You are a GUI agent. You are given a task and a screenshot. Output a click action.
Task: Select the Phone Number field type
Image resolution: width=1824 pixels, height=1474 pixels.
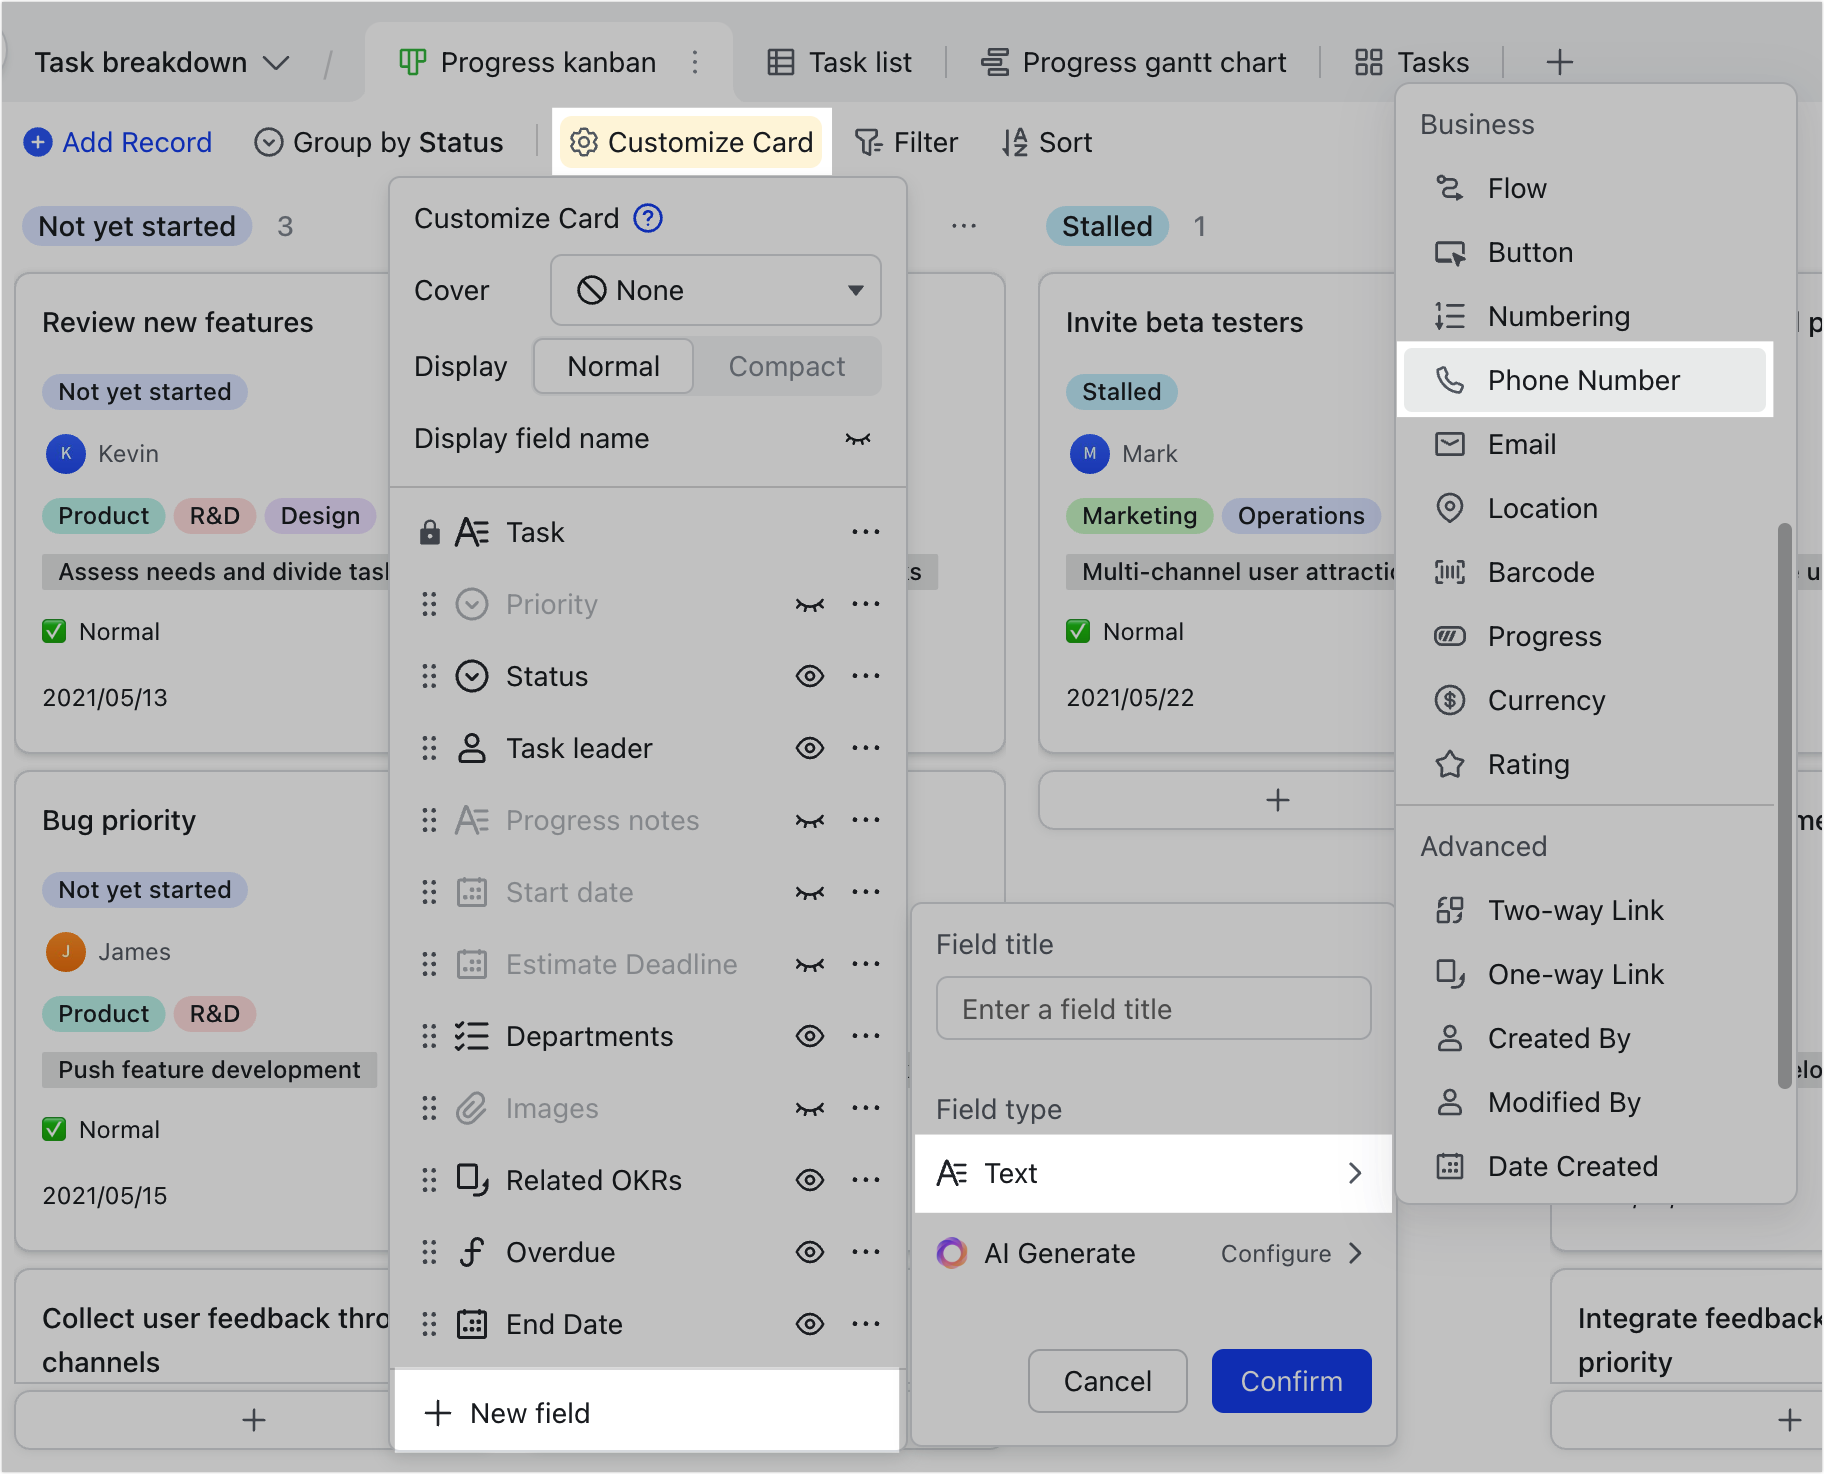coord(1585,380)
